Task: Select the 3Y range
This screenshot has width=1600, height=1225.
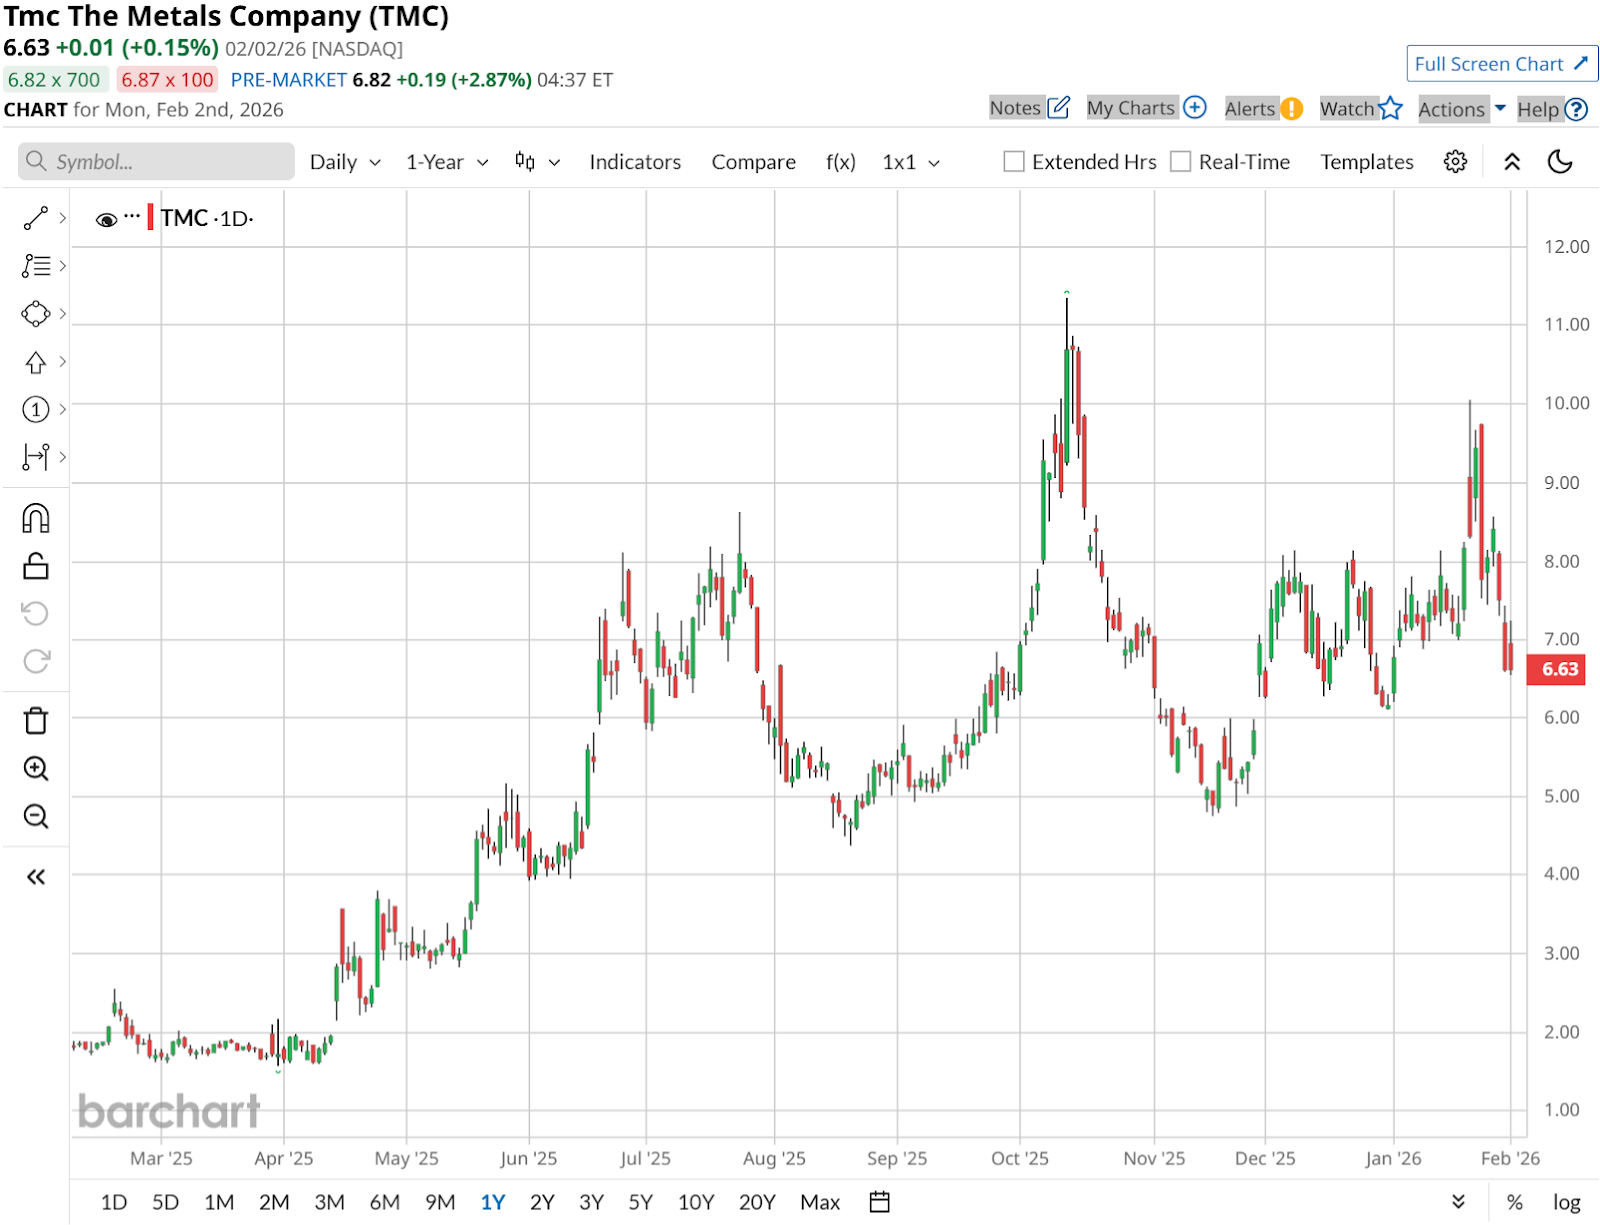Action: [x=592, y=1202]
